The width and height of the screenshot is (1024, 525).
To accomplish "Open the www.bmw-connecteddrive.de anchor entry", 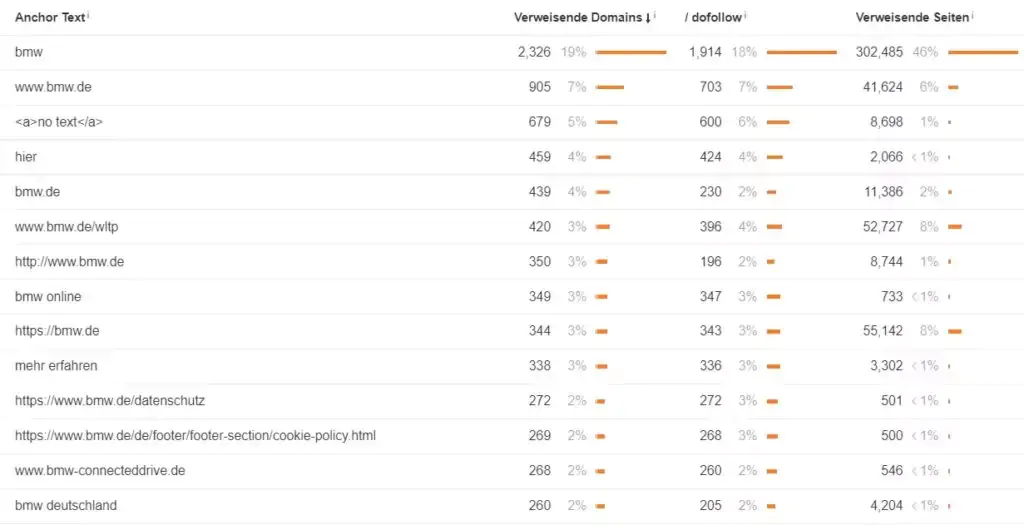I will click(x=100, y=470).
